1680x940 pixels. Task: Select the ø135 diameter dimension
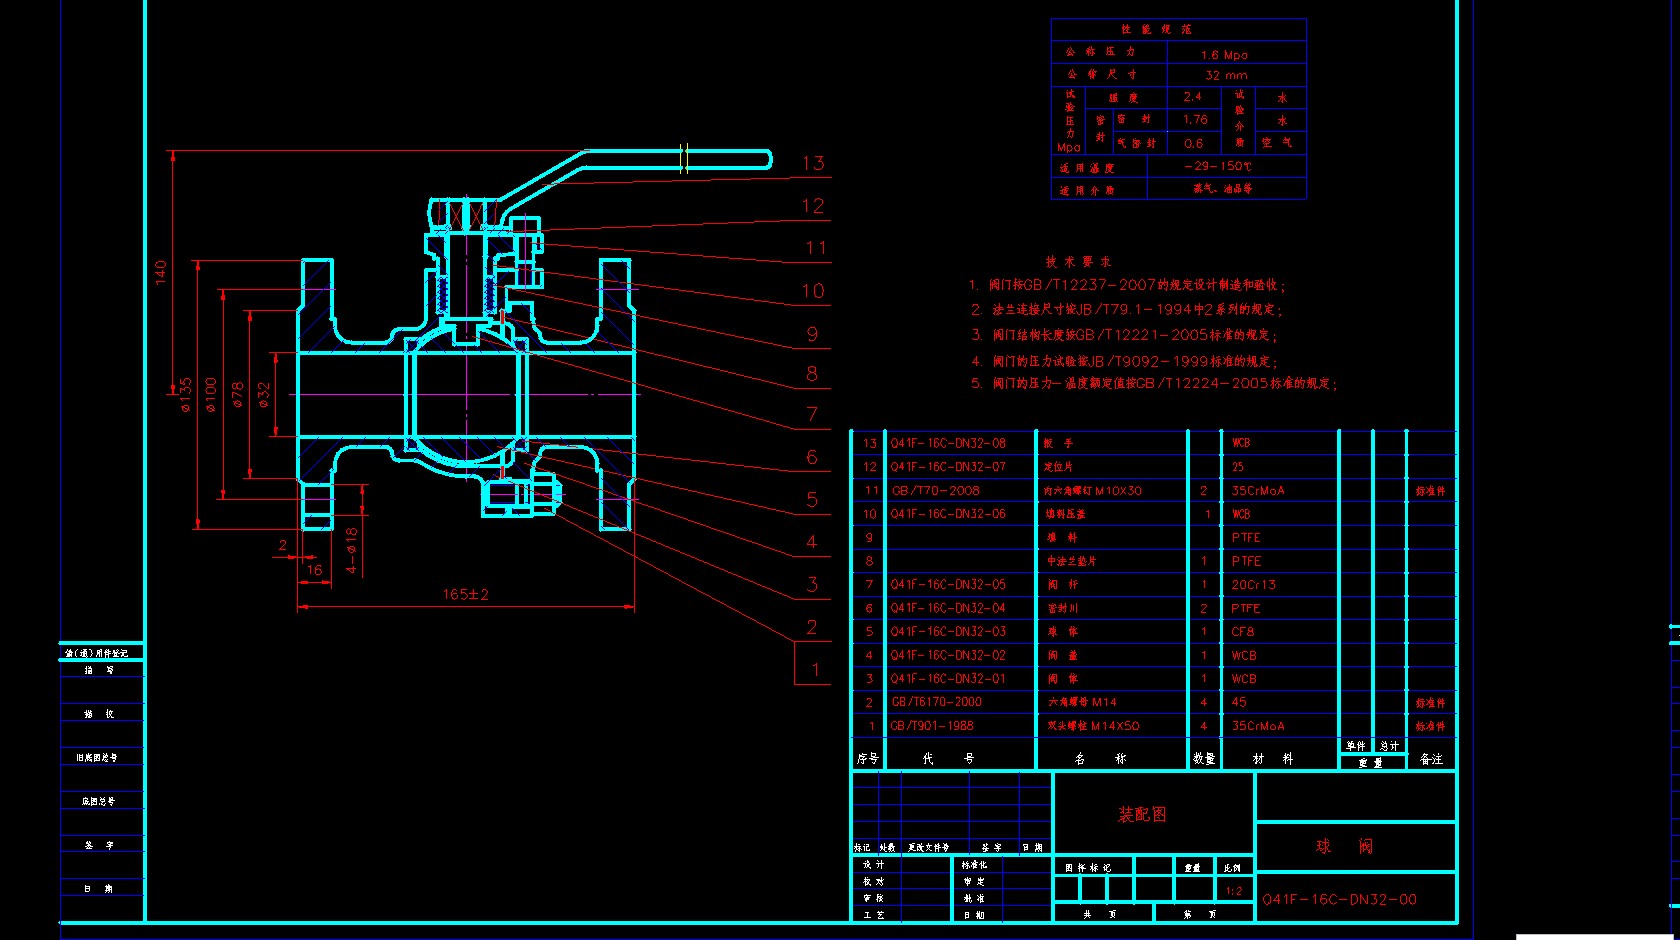point(185,396)
